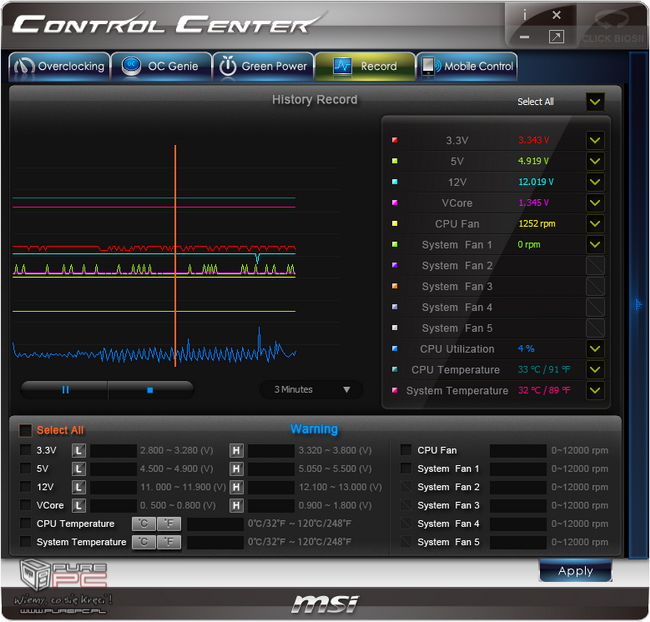The height and width of the screenshot is (622, 650).
Task: Click the H high-limit icon for 3.3V
Action: click(236, 451)
